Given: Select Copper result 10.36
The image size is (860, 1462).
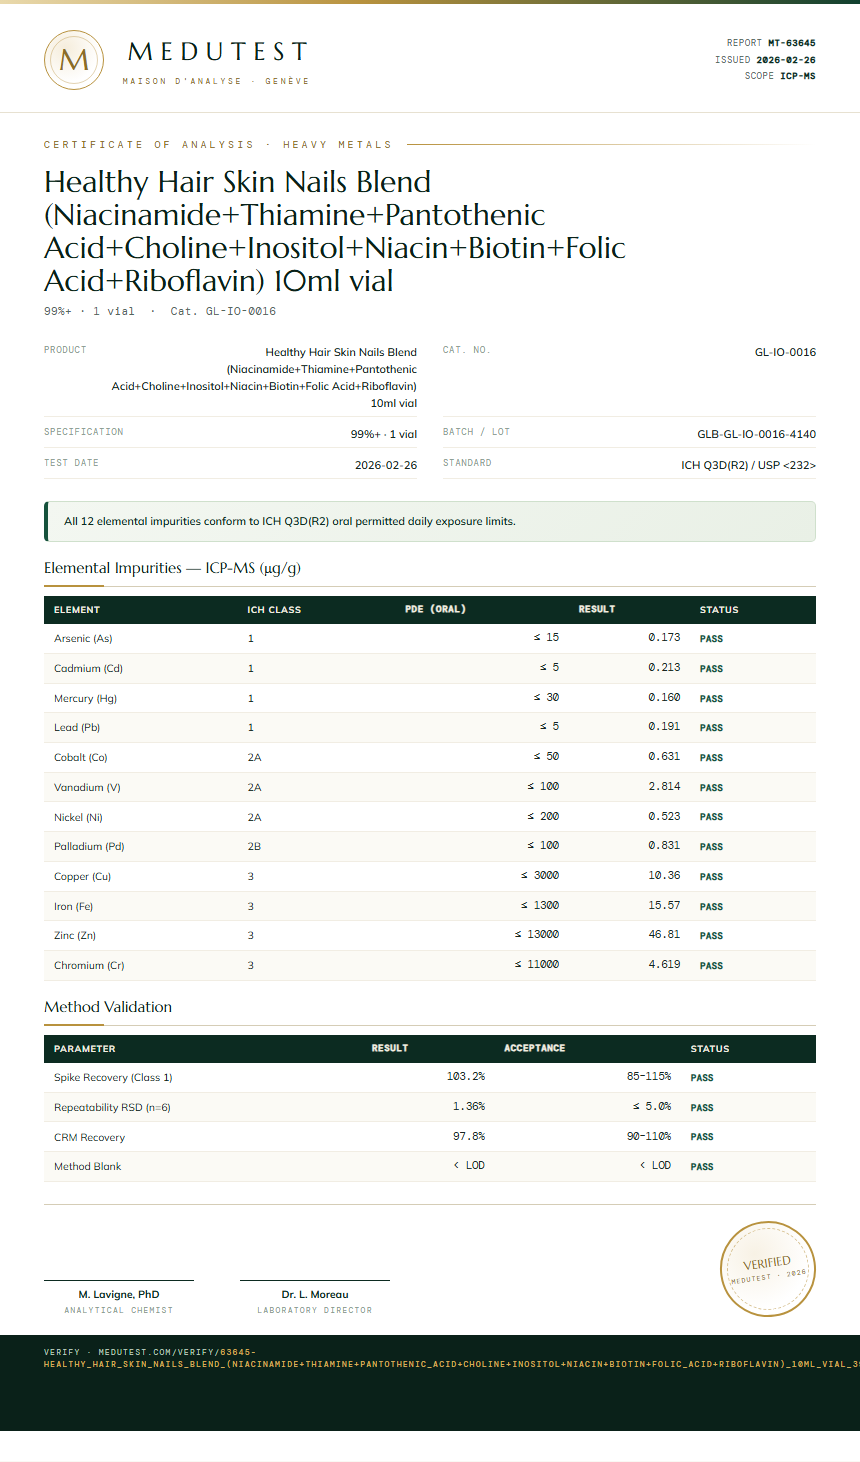Looking at the screenshot, I should 664,875.
